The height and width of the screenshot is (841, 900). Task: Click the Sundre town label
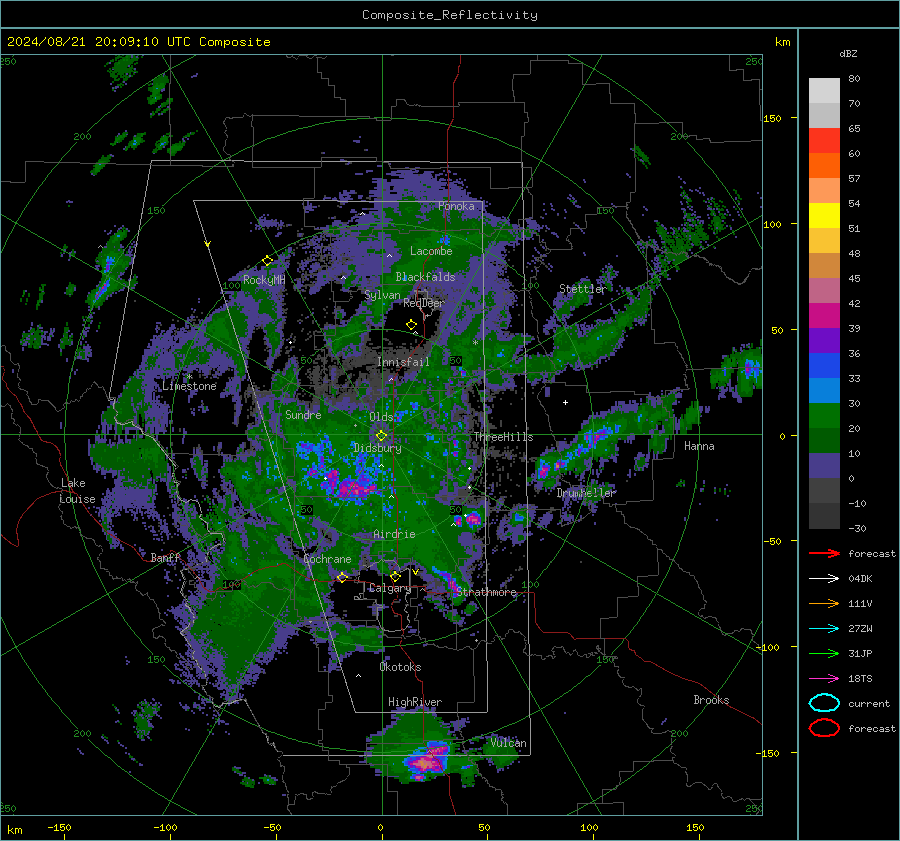click(303, 415)
